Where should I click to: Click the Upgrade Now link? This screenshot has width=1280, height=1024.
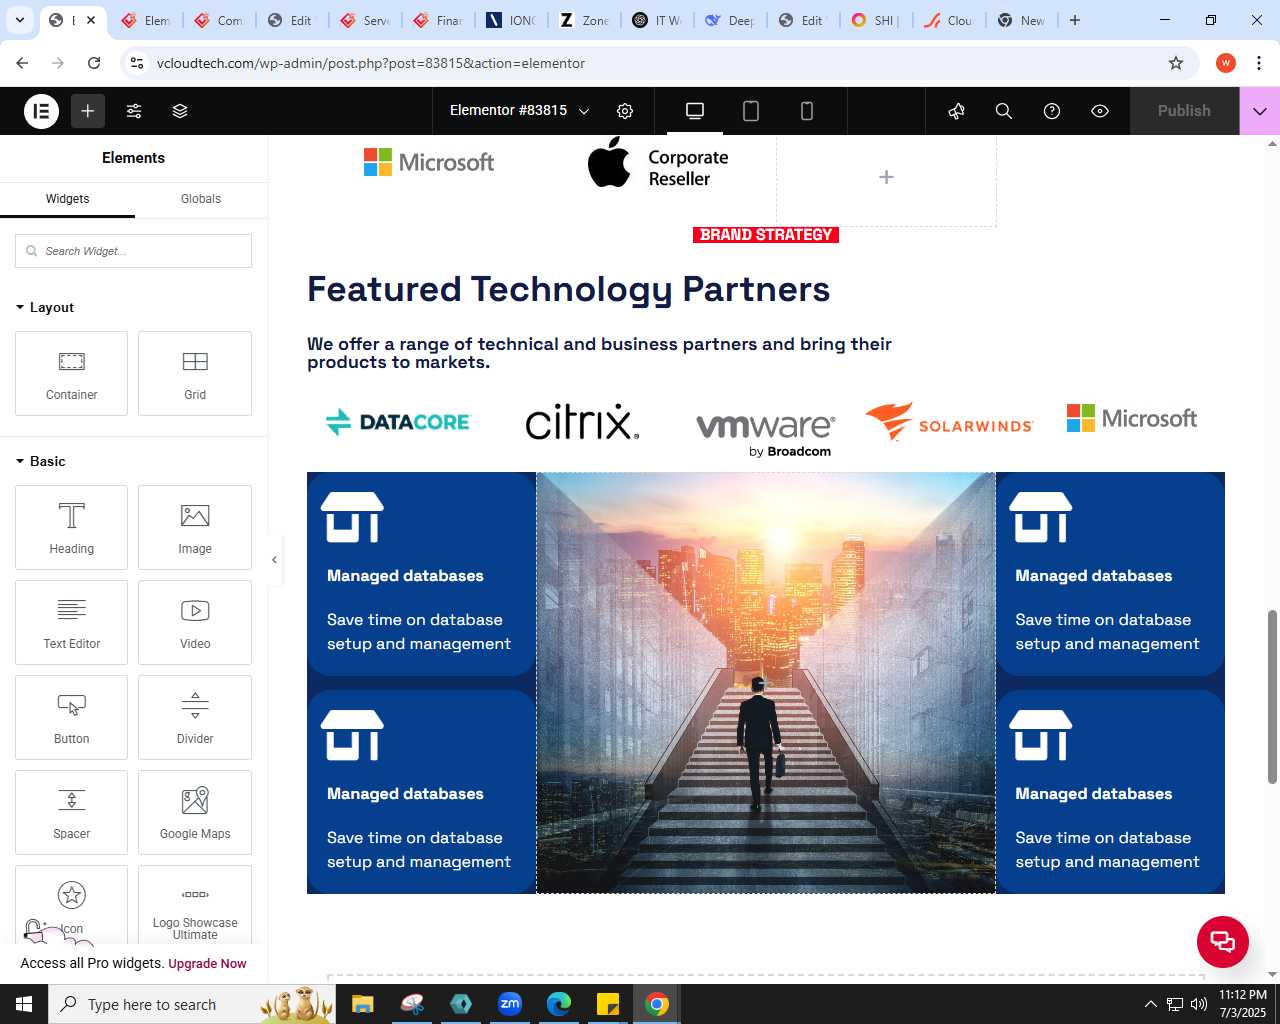tap(207, 964)
